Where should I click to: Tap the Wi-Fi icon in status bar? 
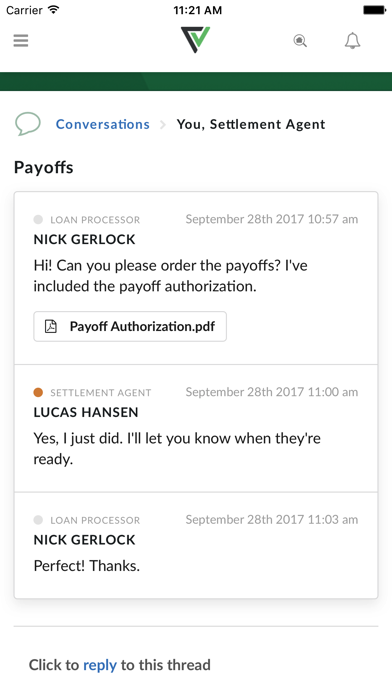54,10
